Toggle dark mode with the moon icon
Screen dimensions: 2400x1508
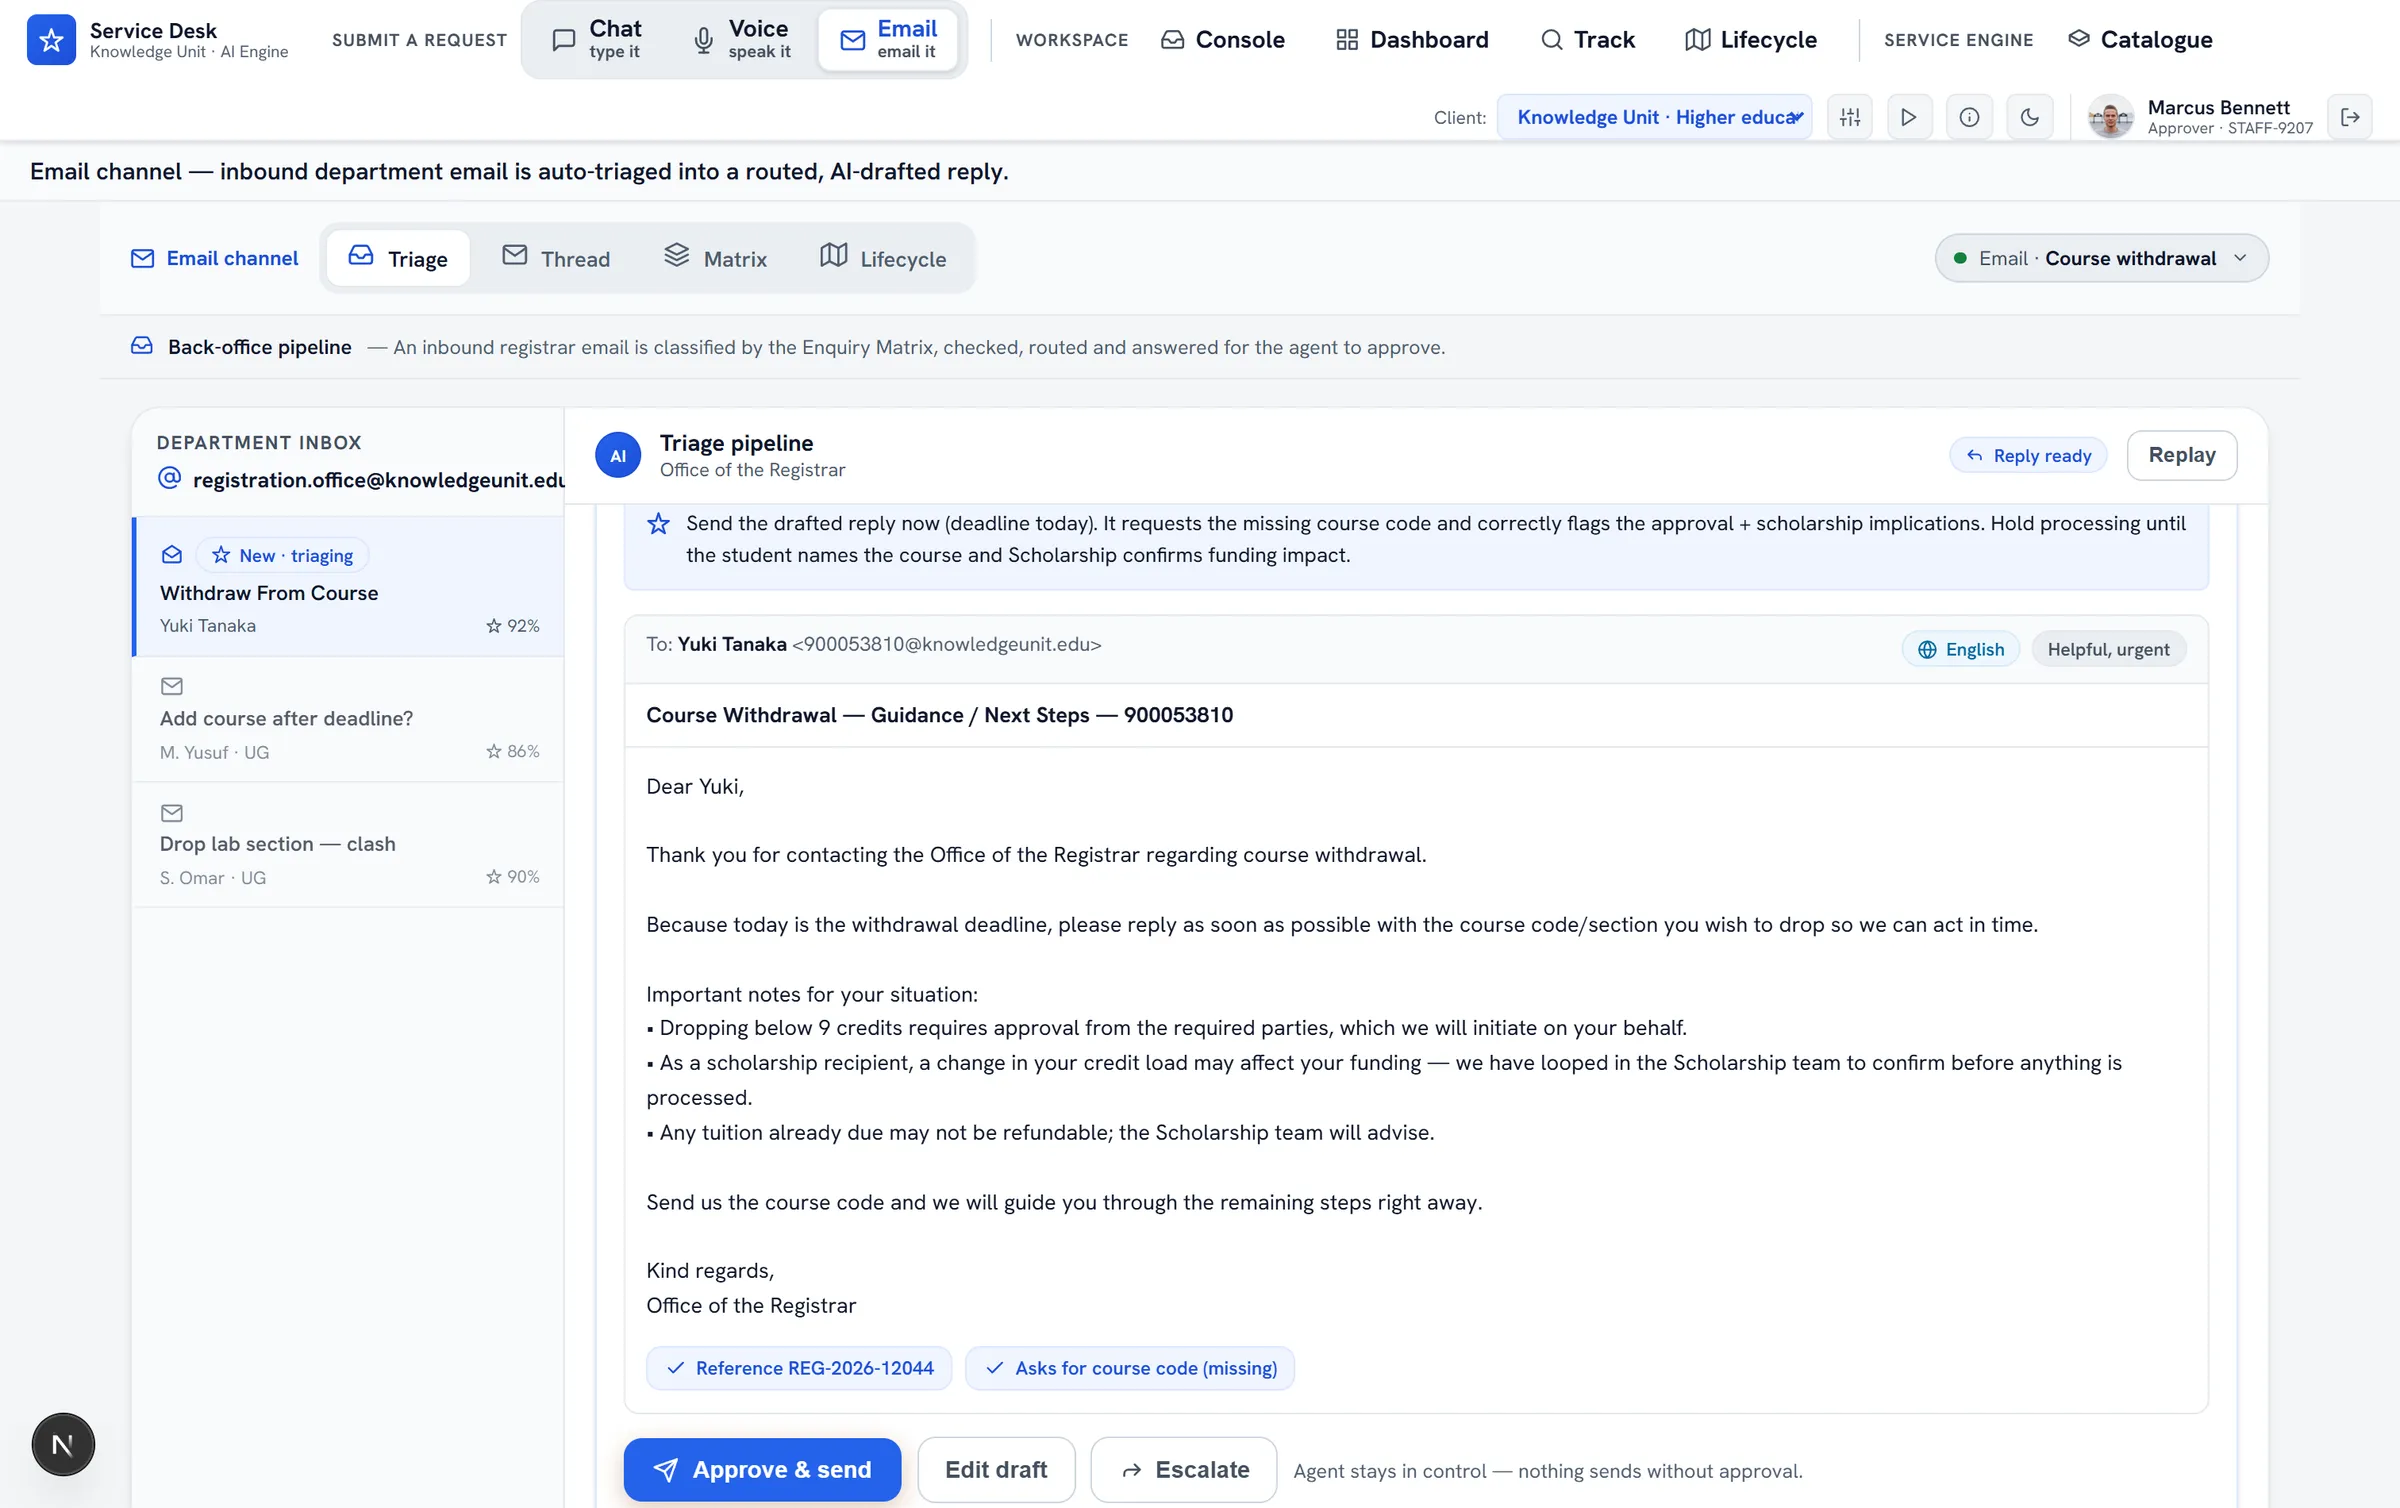(x=2030, y=117)
